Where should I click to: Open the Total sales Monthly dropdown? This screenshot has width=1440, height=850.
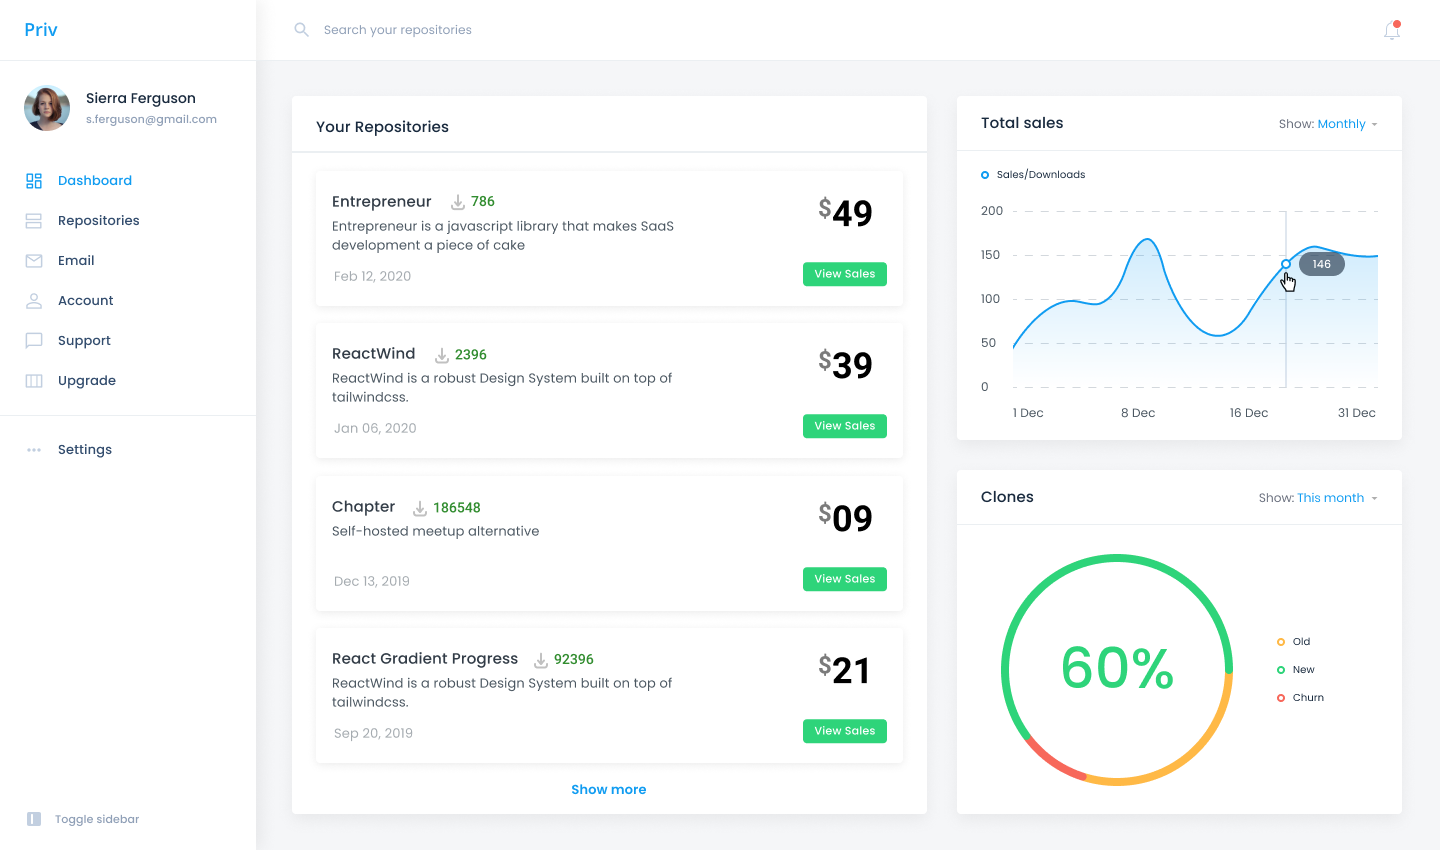tap(1347, 124)
